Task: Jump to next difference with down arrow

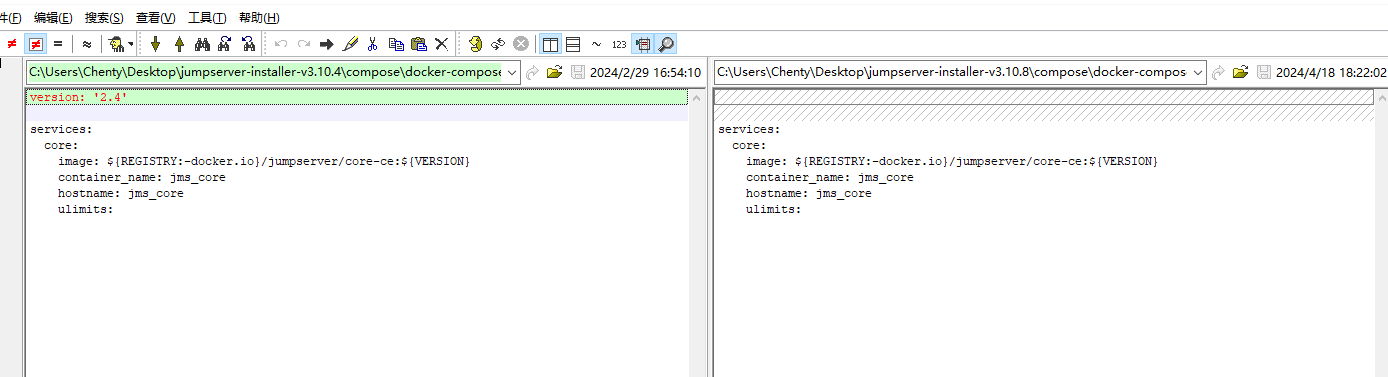Action: (155, 44)
